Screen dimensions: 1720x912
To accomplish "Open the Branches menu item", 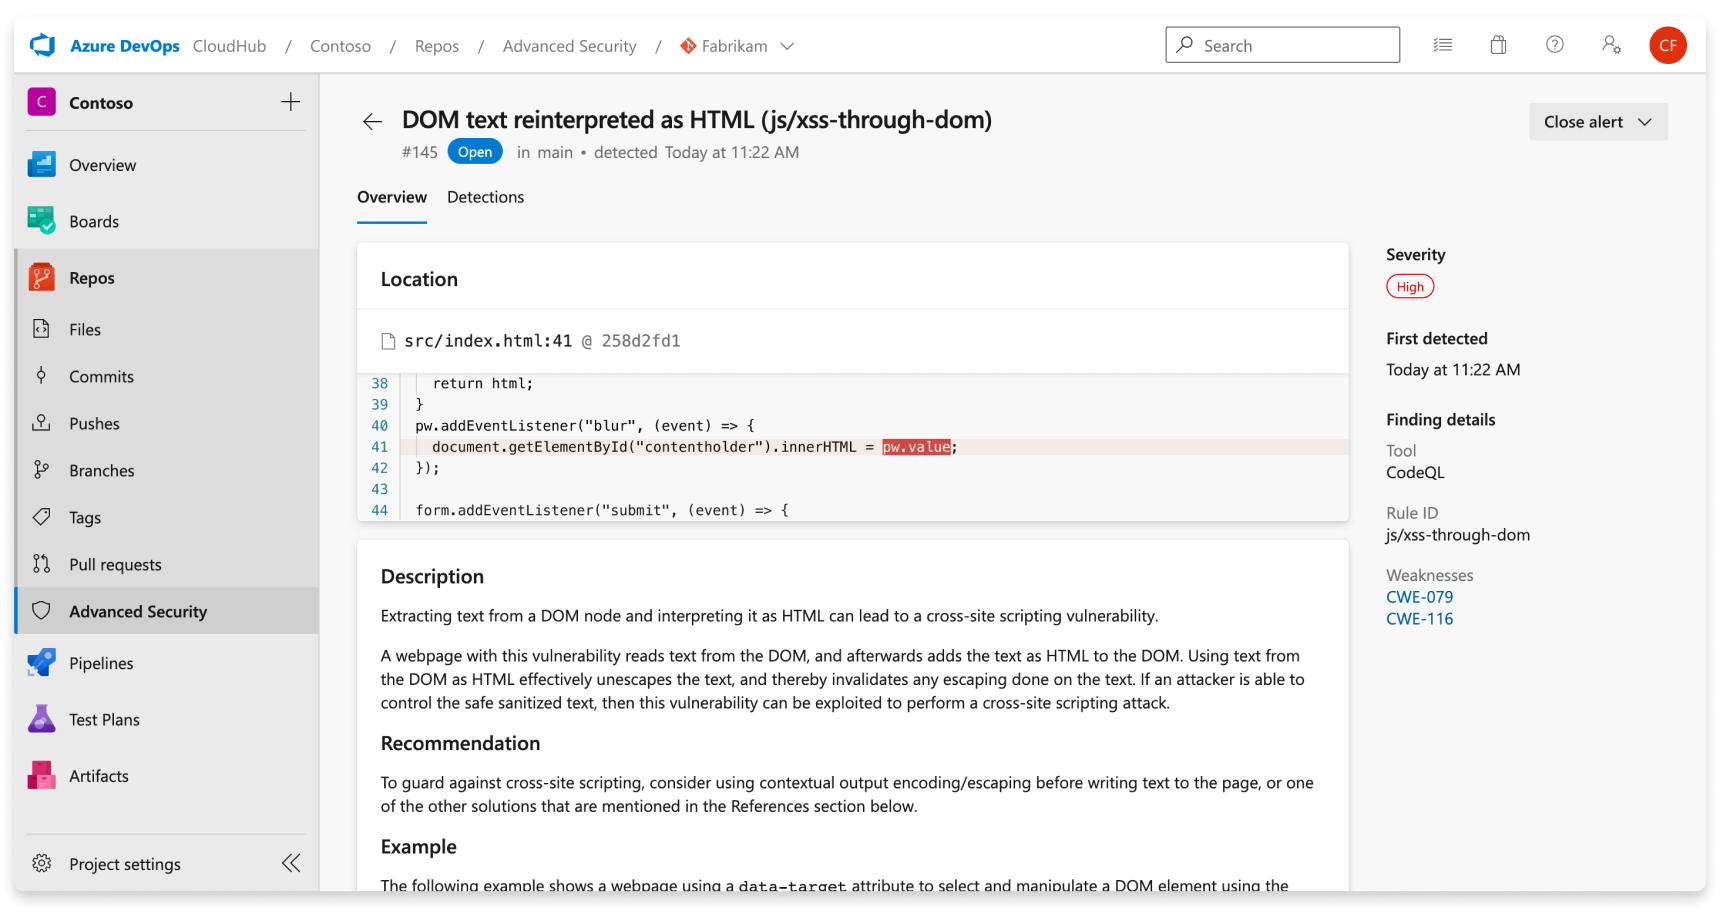I will [167, 470].
